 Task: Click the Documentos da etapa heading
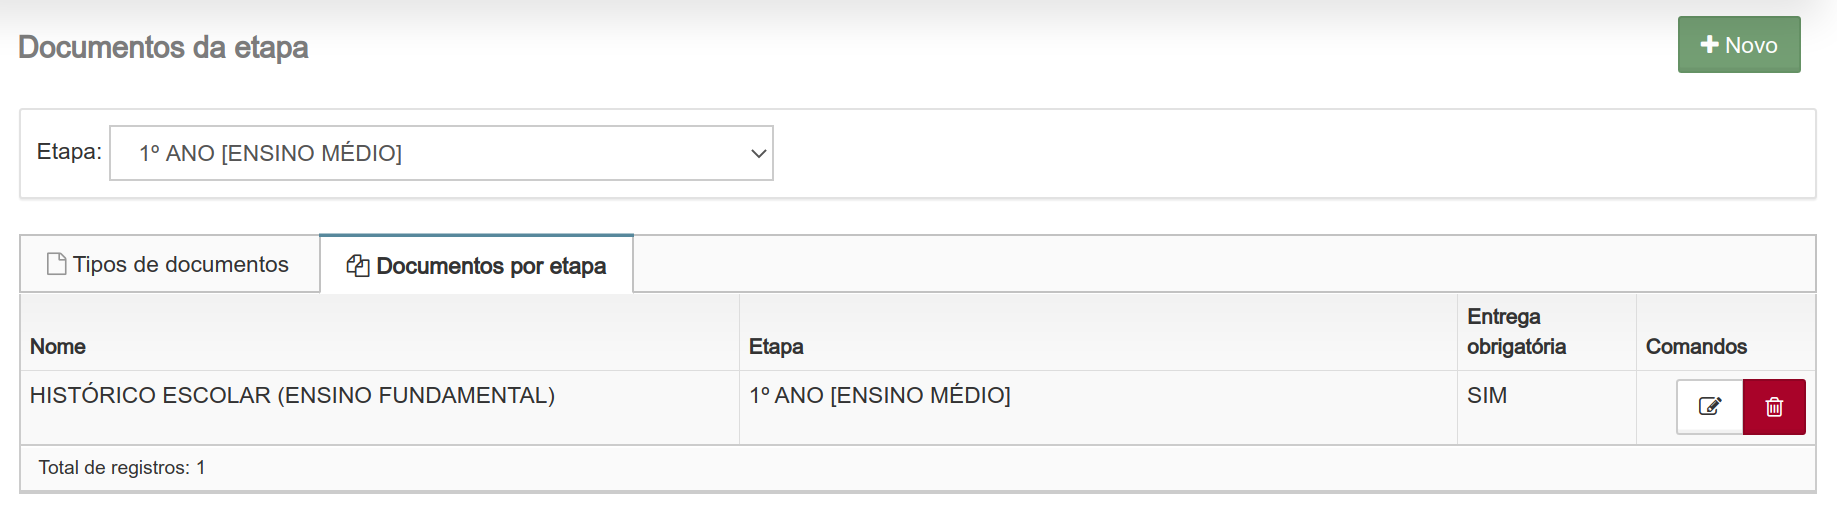pos(163,47)
